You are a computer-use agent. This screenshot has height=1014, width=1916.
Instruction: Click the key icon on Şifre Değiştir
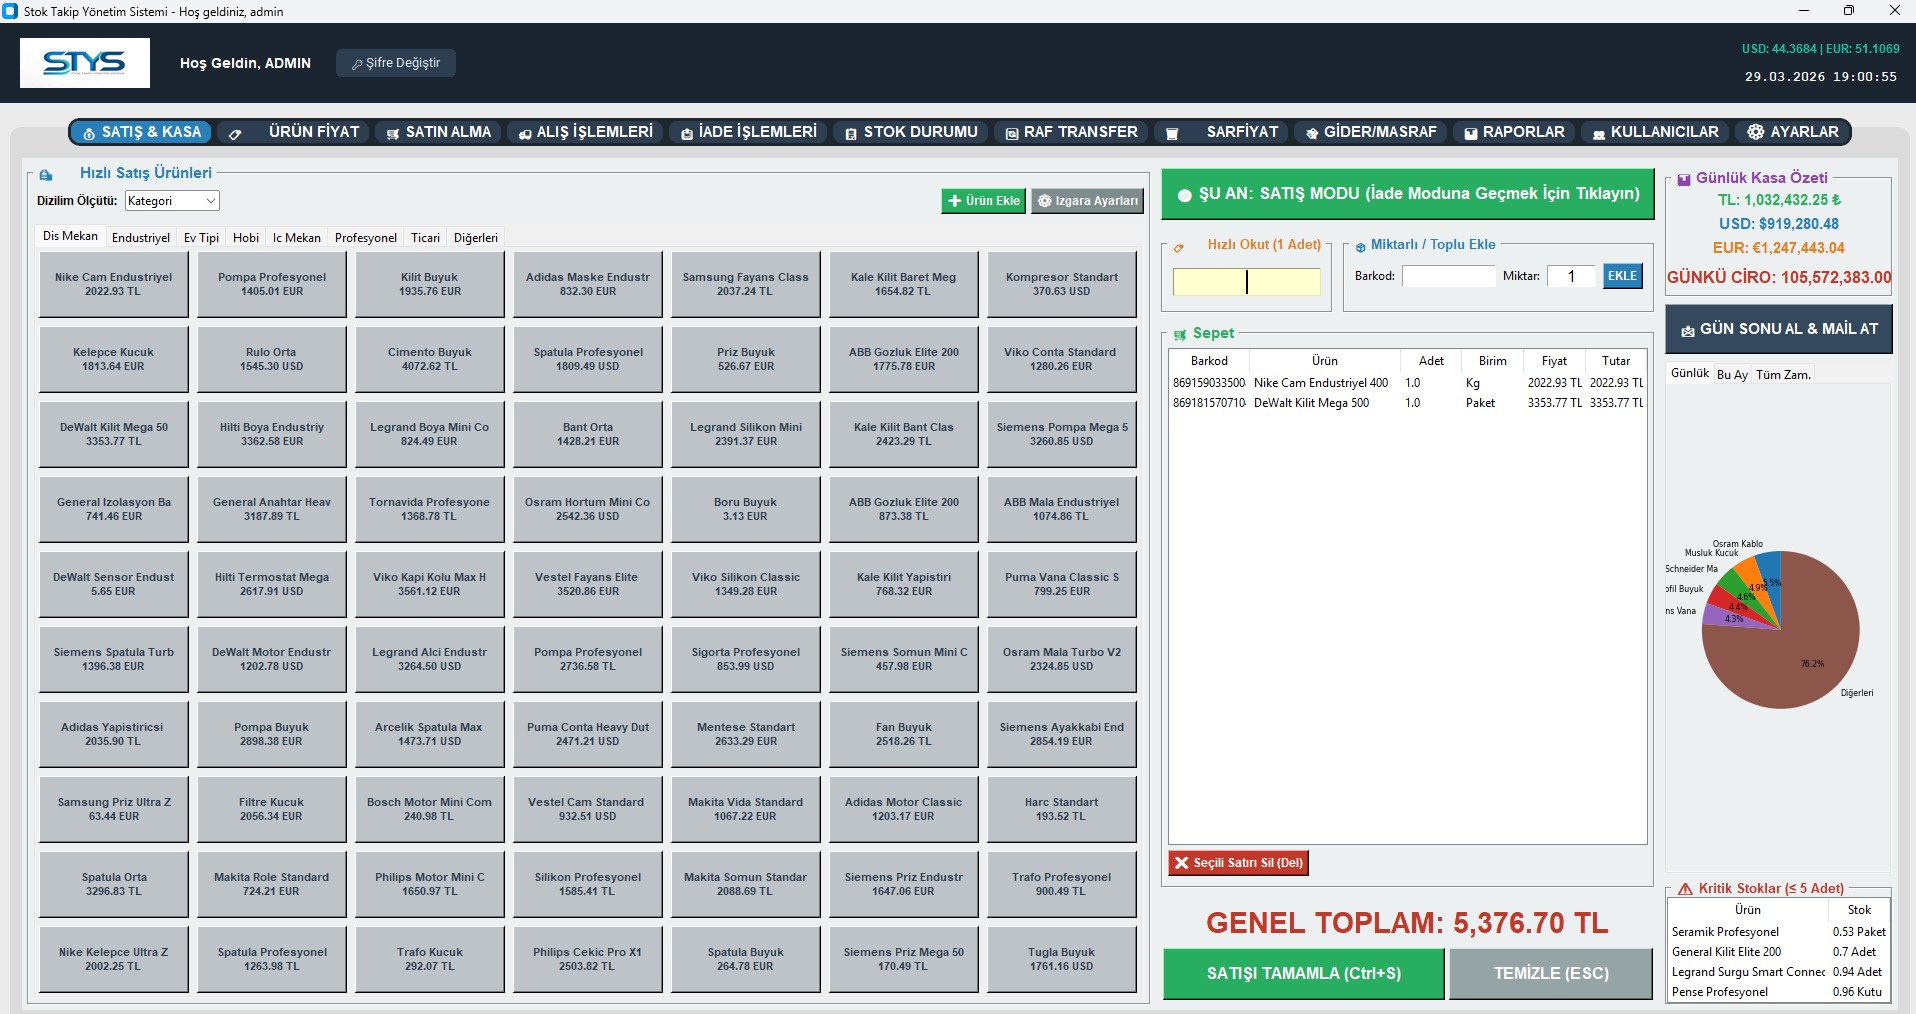357,64
